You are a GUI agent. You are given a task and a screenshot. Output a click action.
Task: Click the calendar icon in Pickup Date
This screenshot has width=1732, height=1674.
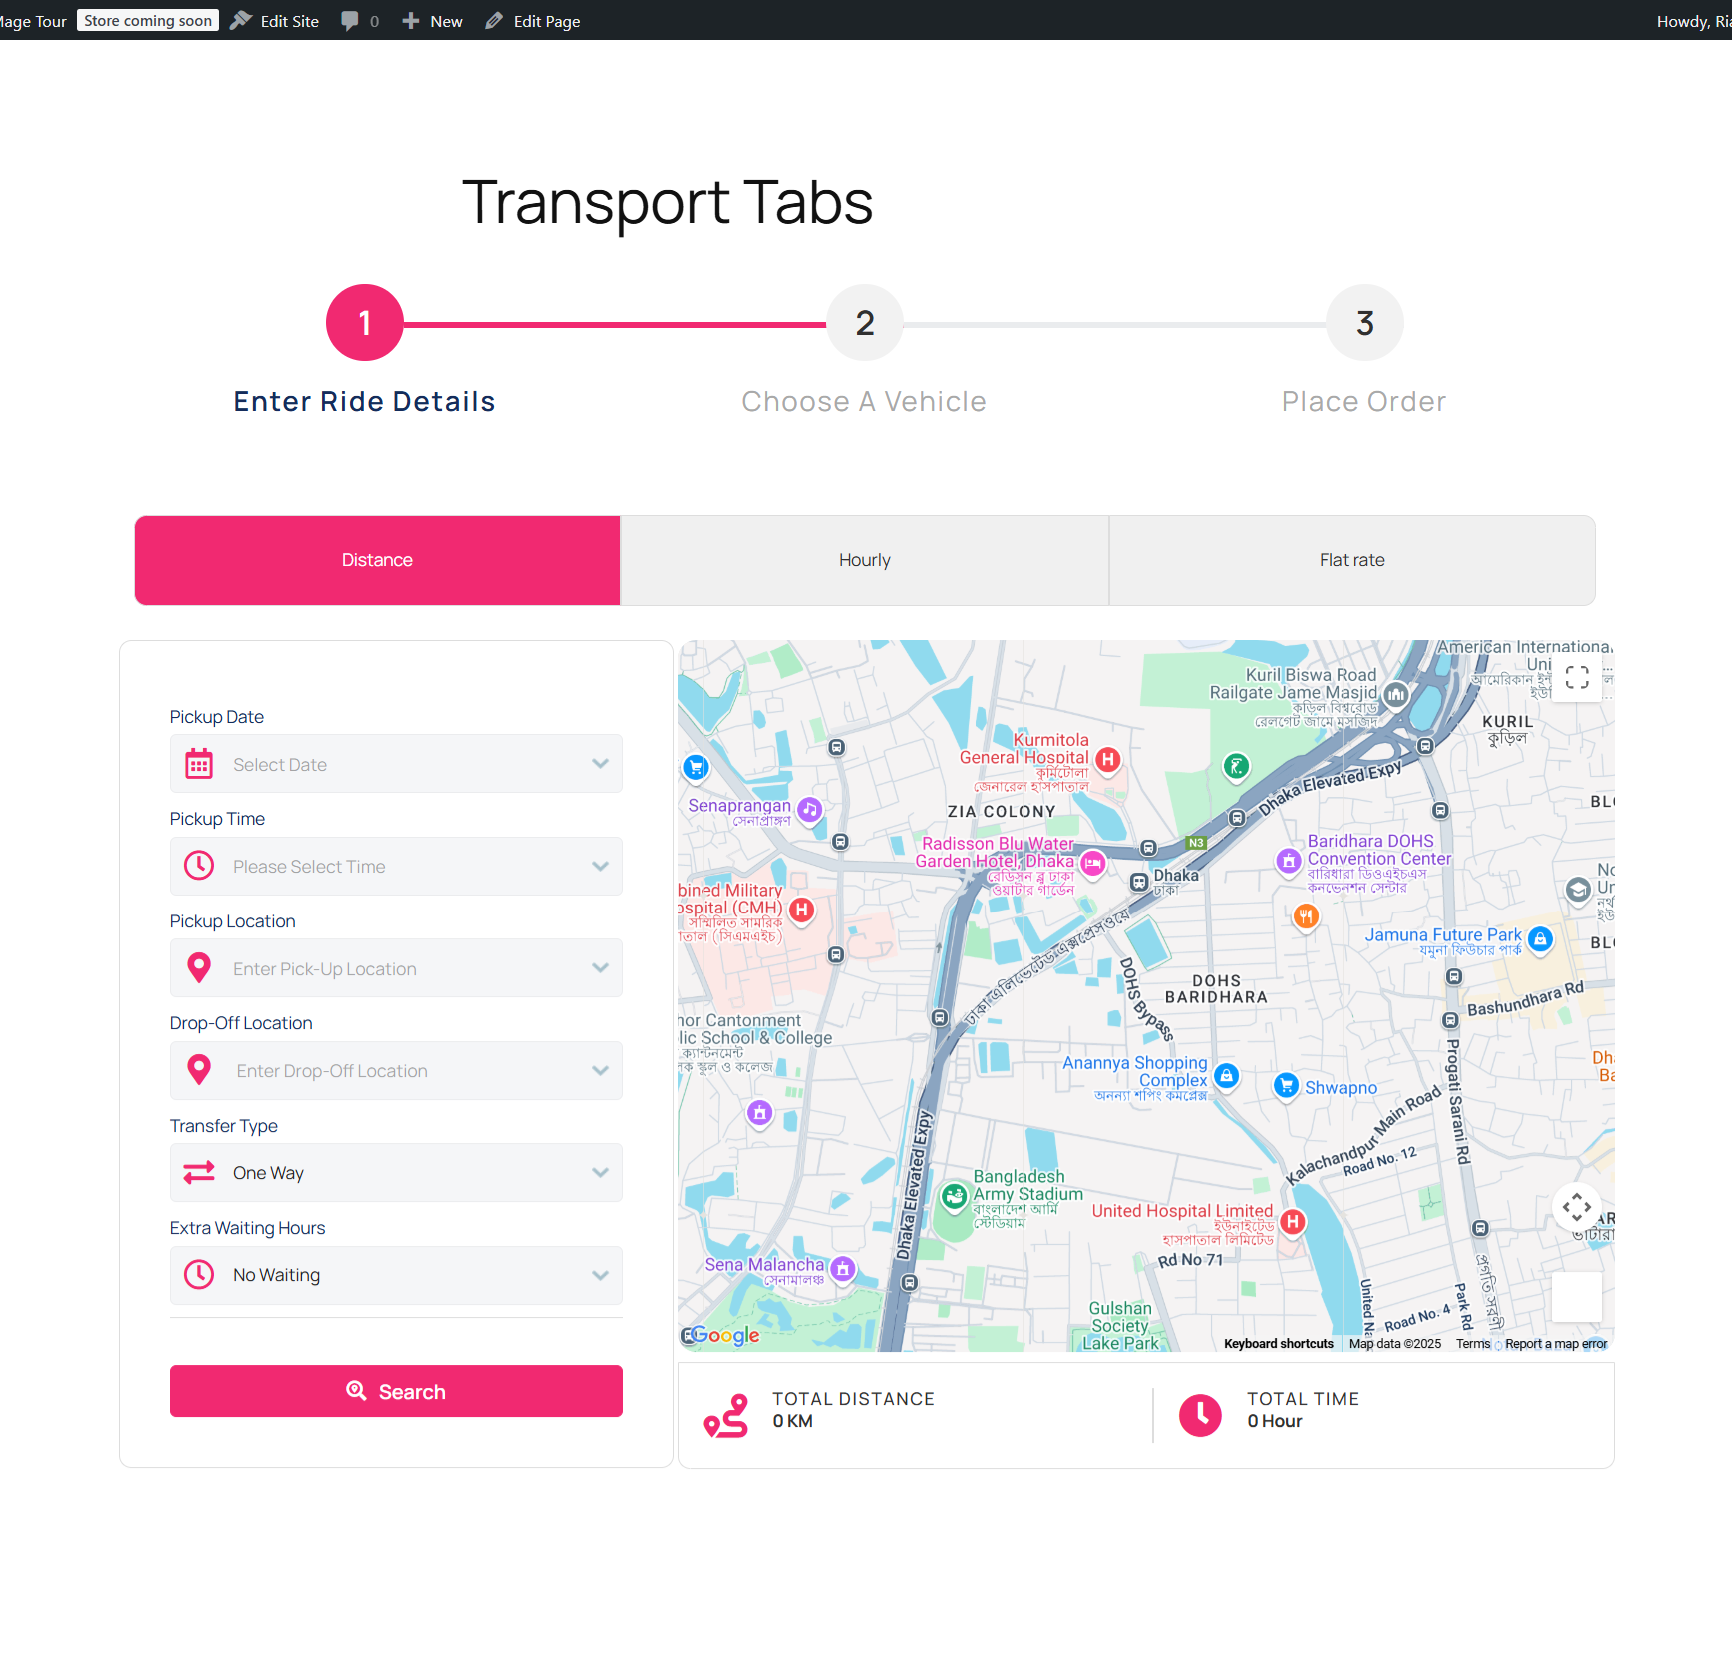199,764
